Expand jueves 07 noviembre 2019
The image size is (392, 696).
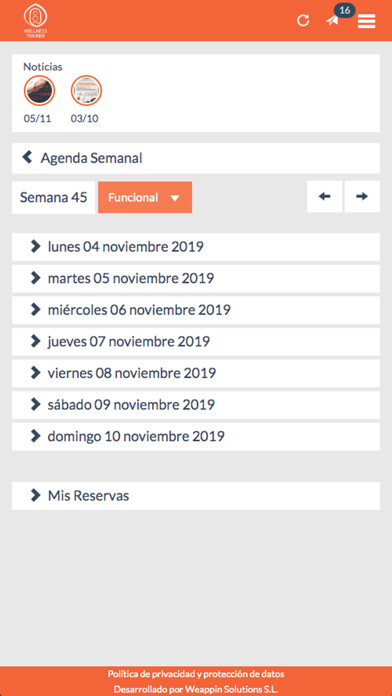(x=196, y=341)
